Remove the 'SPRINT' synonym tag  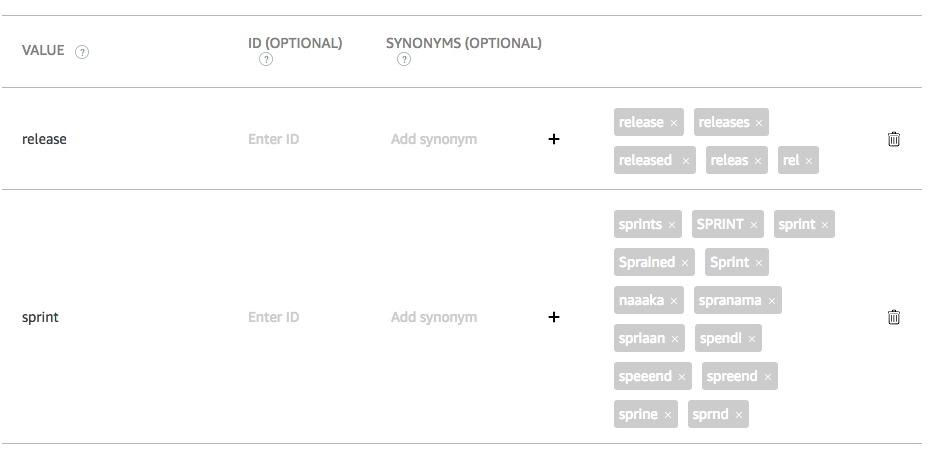point(754,225)
